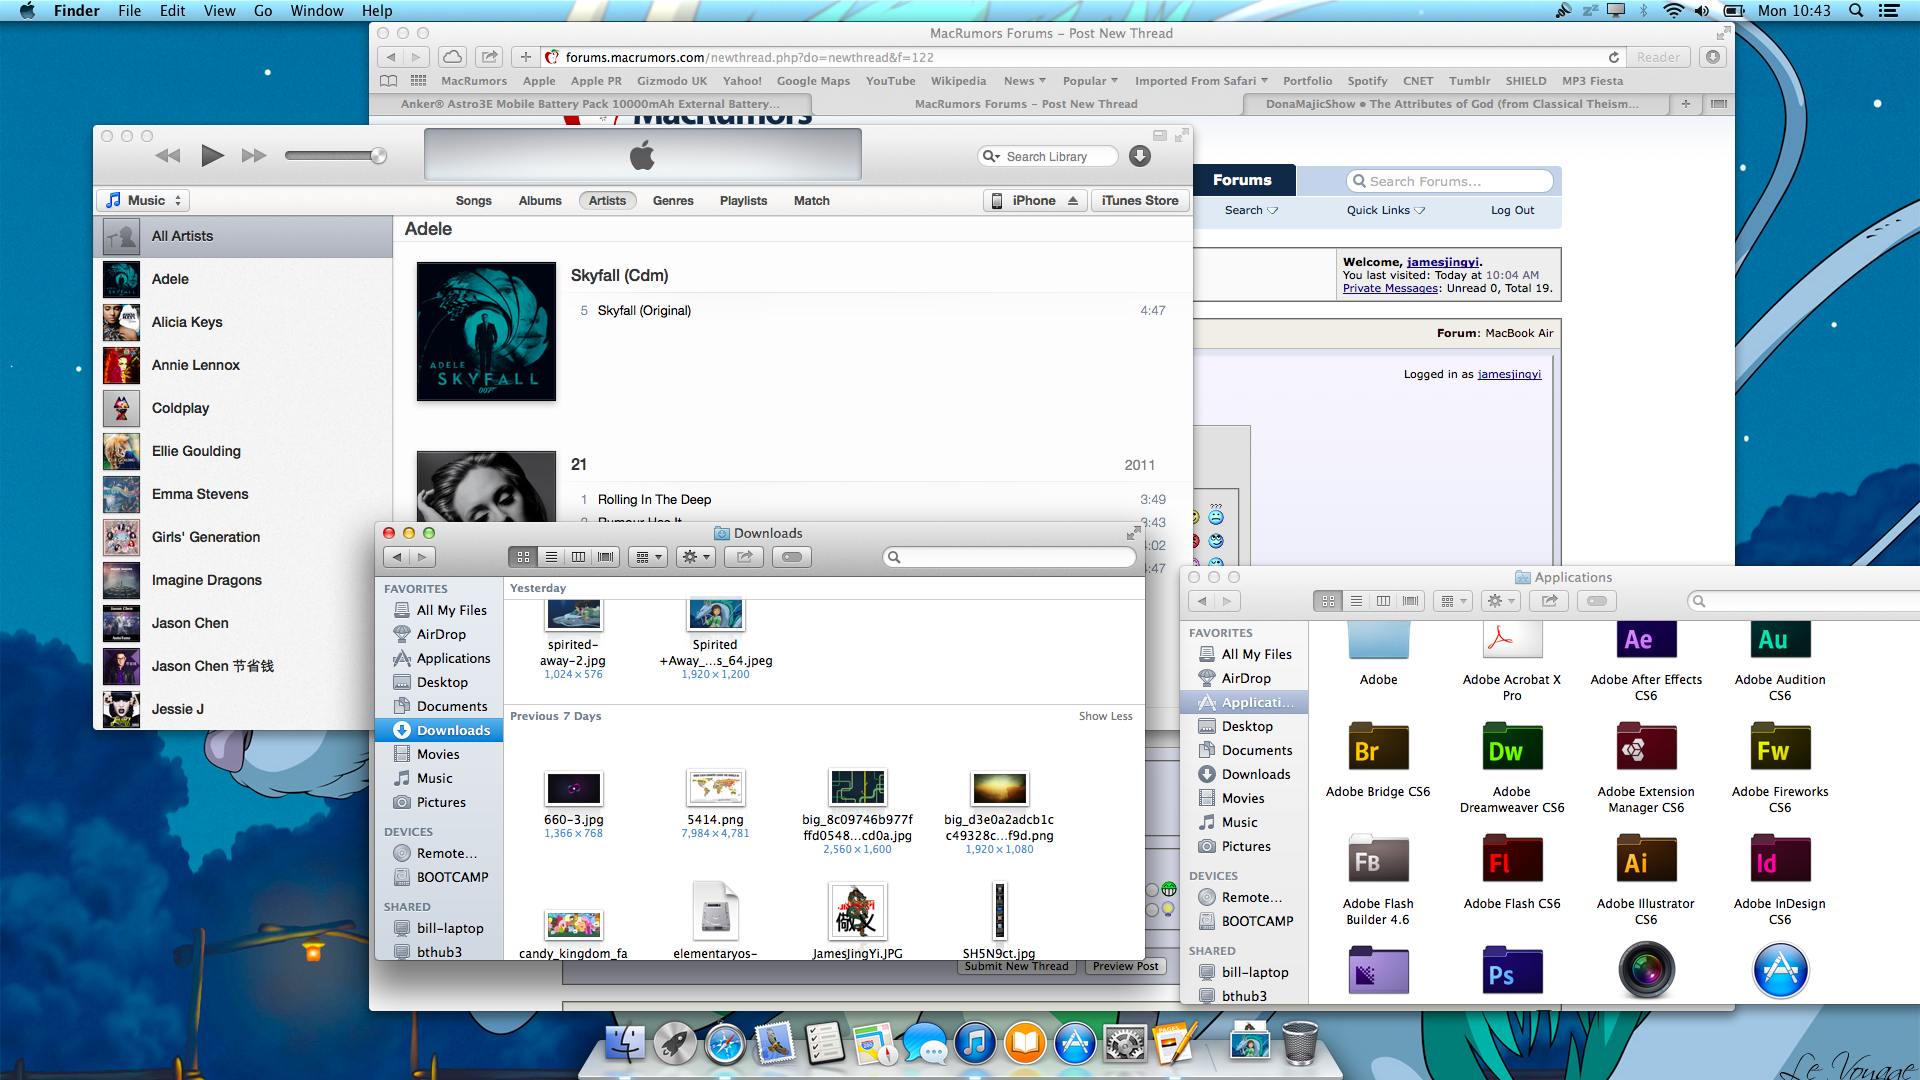Open Adobe Dreamweaver CS6 application icon
The image size is (1920, 1080).
pyautogui.click(x=1511, y=749)
